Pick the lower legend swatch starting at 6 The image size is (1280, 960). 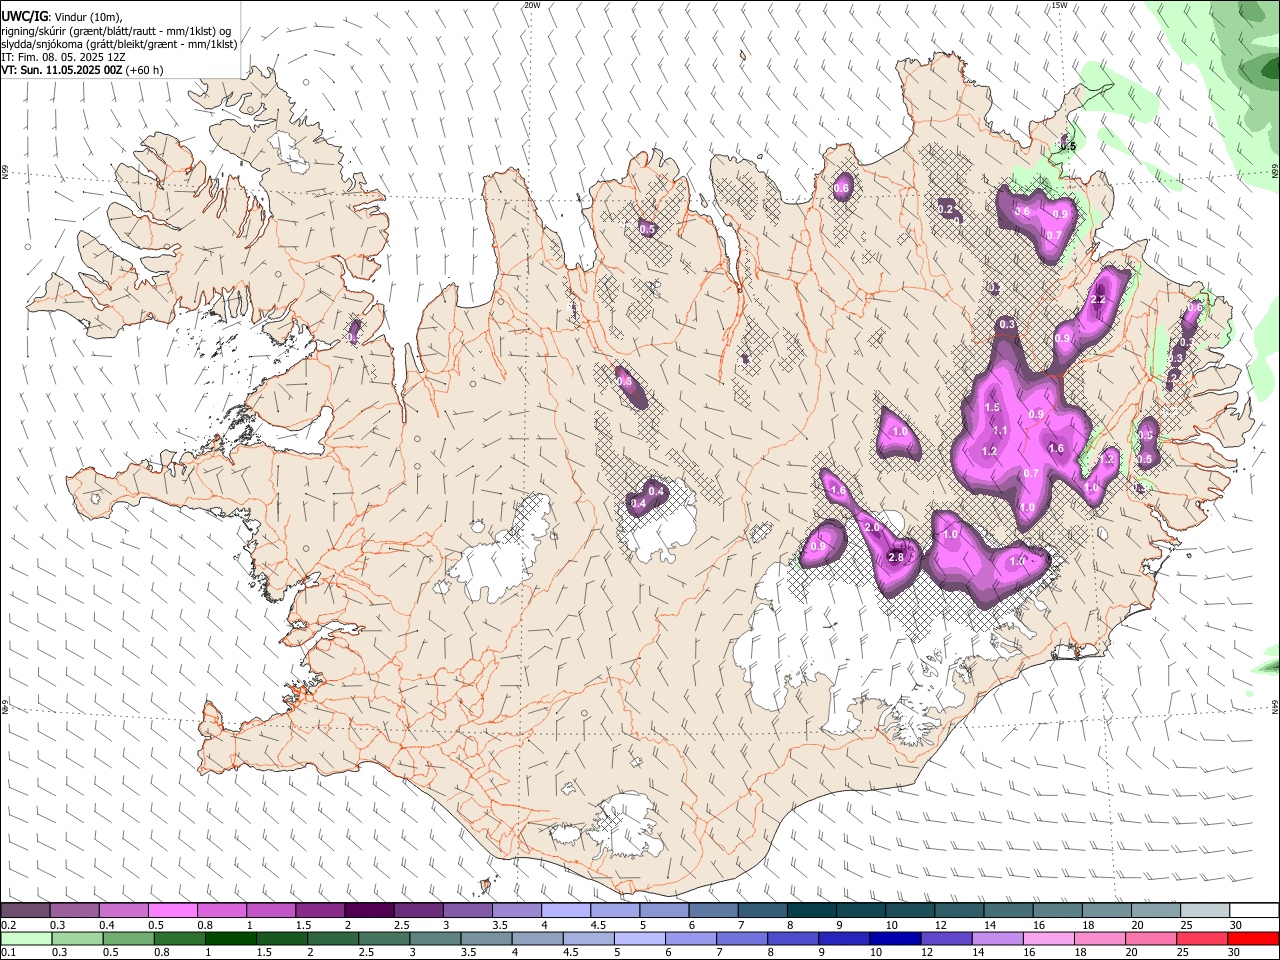pos(690,939)
